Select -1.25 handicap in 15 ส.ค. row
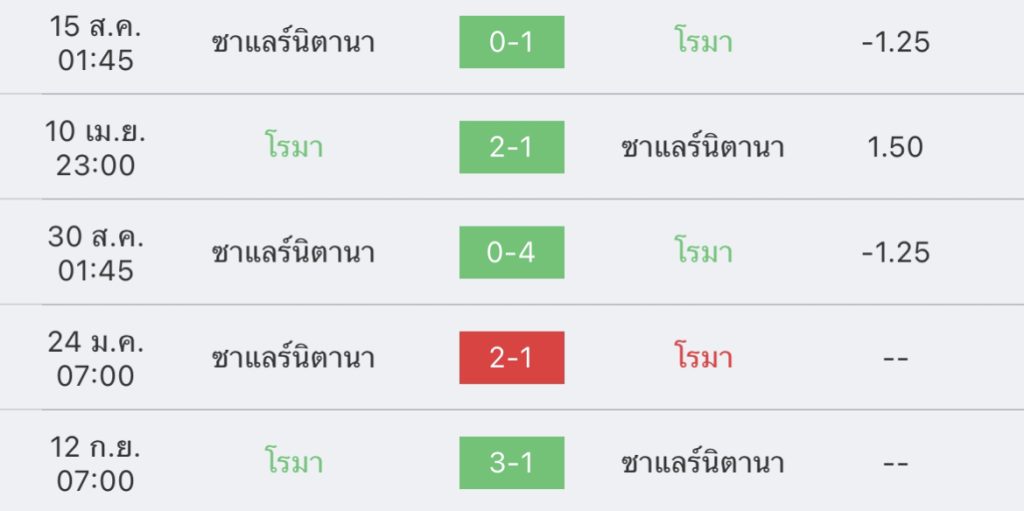The height and width of the screenshot is (511, 1024). click(x=895, y=42)
